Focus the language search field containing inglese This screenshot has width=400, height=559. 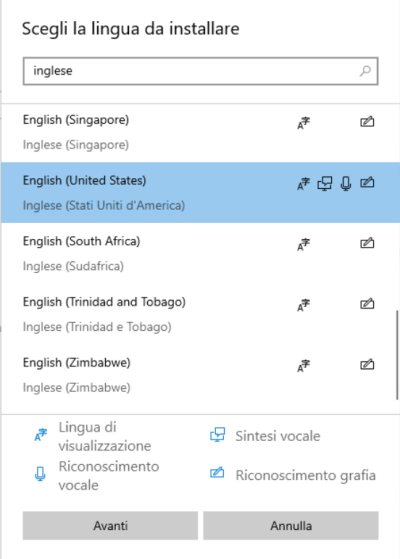click(200, 71)
